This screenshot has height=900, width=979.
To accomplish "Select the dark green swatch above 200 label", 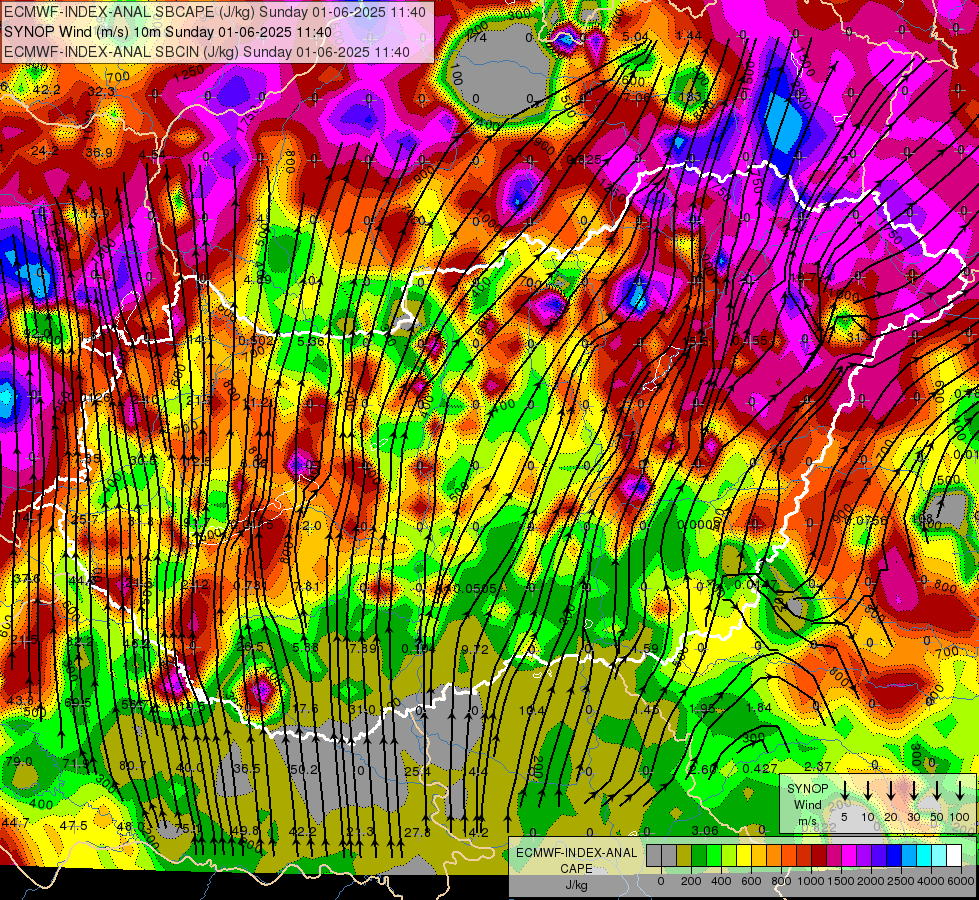I will coord(699,855).
